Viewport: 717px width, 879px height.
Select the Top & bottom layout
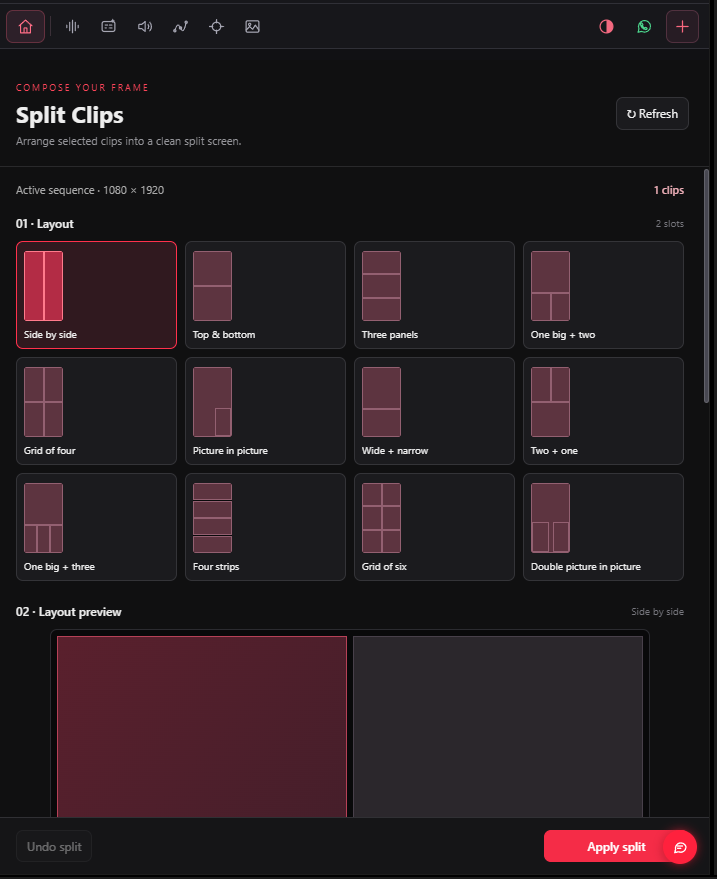coord(265,295)
